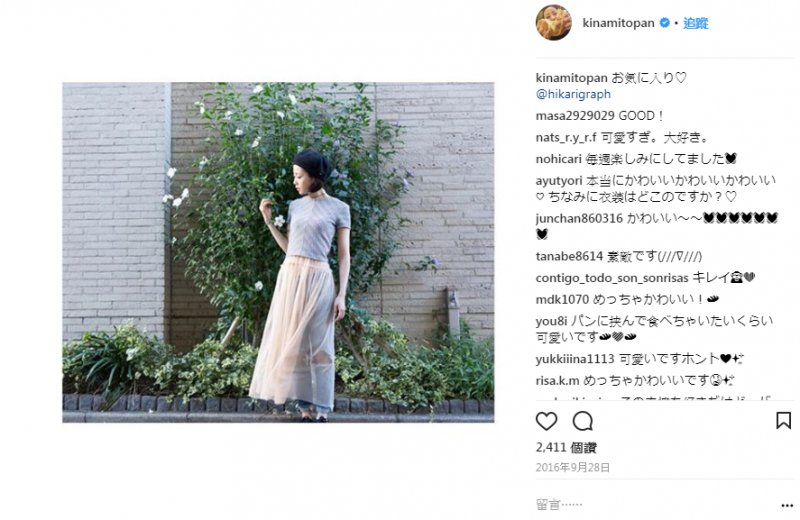The height and width of the screenshot is (520, 800).
Task: Click the 2016年9月28日 post date
Action: click(x=572, y=467)
